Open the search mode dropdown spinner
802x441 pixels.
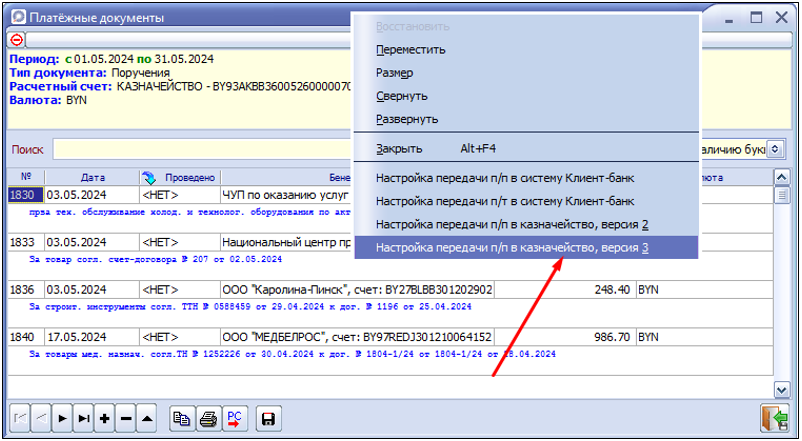click(x=775, y=149)
